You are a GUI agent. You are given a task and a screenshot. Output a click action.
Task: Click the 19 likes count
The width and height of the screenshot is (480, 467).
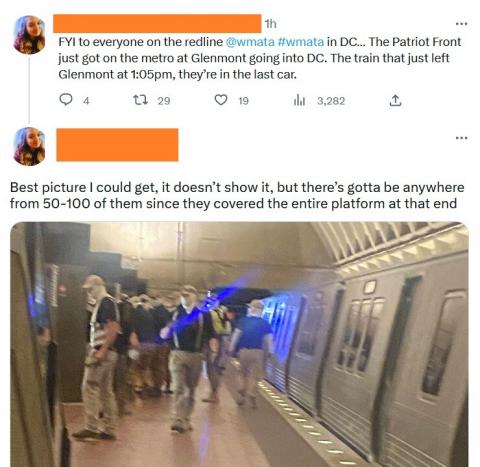[244, 101]
